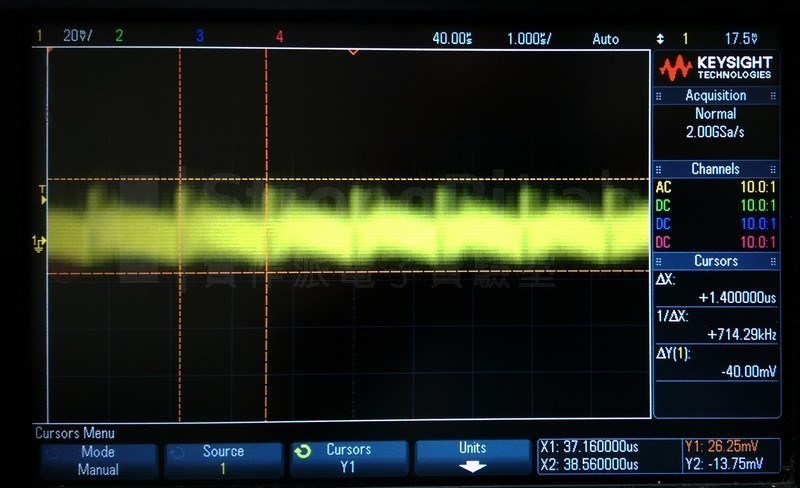Viewport: 800px width, 488px height.
Task: Toggle channel 4 indicator on top bar
Action: 280,36
